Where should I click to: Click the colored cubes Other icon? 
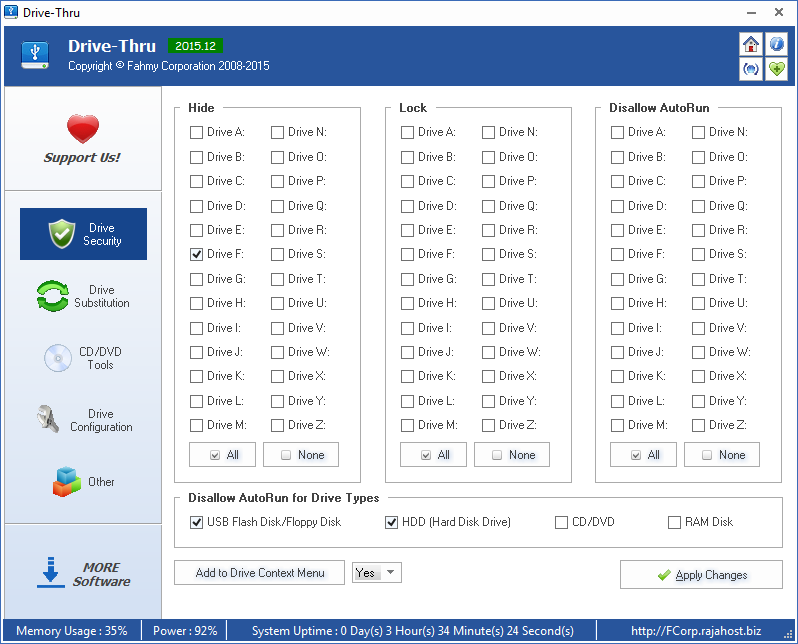coord(67,482)
